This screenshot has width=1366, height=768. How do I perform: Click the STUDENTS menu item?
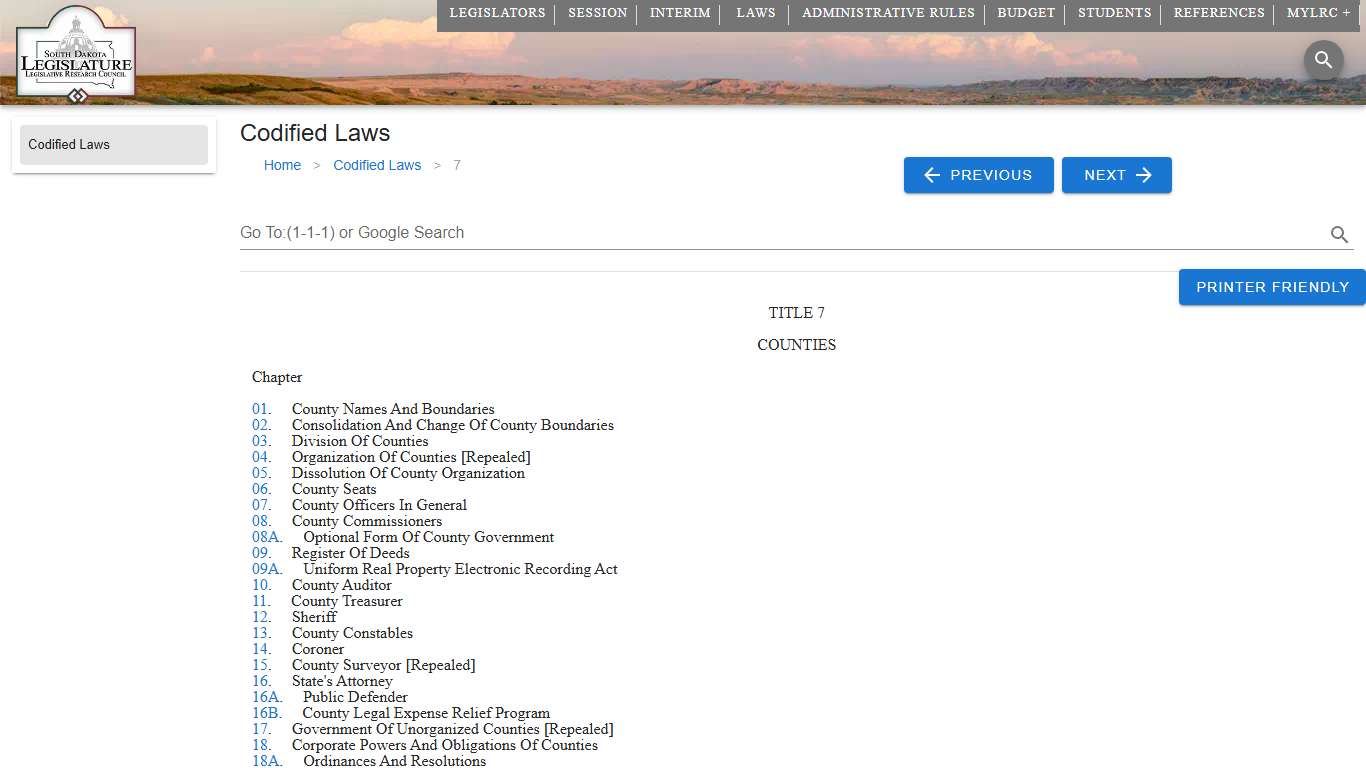tap(1113, 14)
